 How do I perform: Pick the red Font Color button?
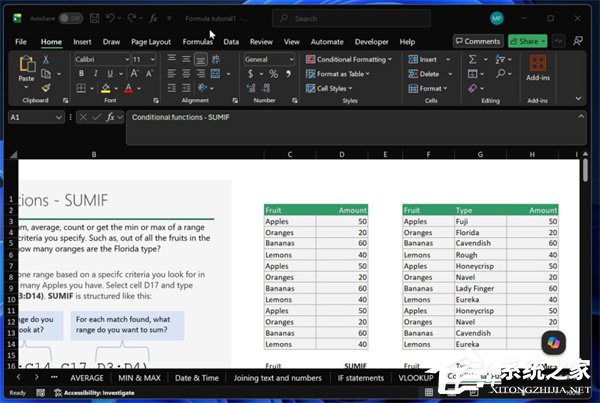click(129, 88)
